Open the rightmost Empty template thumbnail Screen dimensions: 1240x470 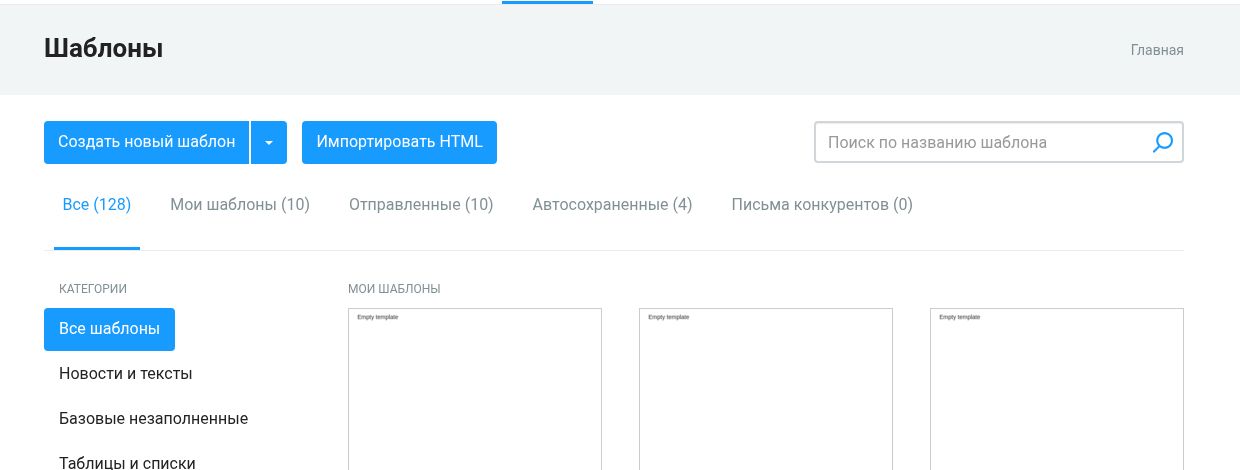click(x=1057, y=389)
